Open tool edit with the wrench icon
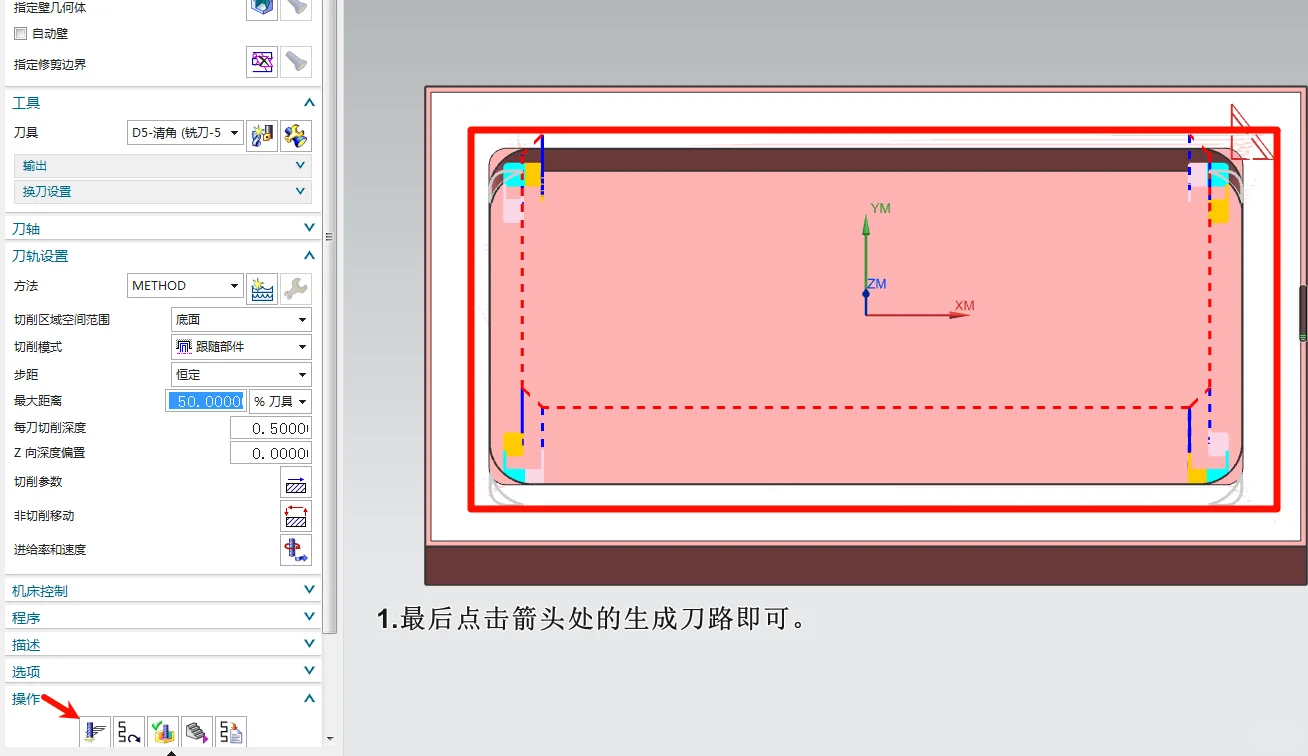Screen dimensions: 1308x756 tap(296, 135)
